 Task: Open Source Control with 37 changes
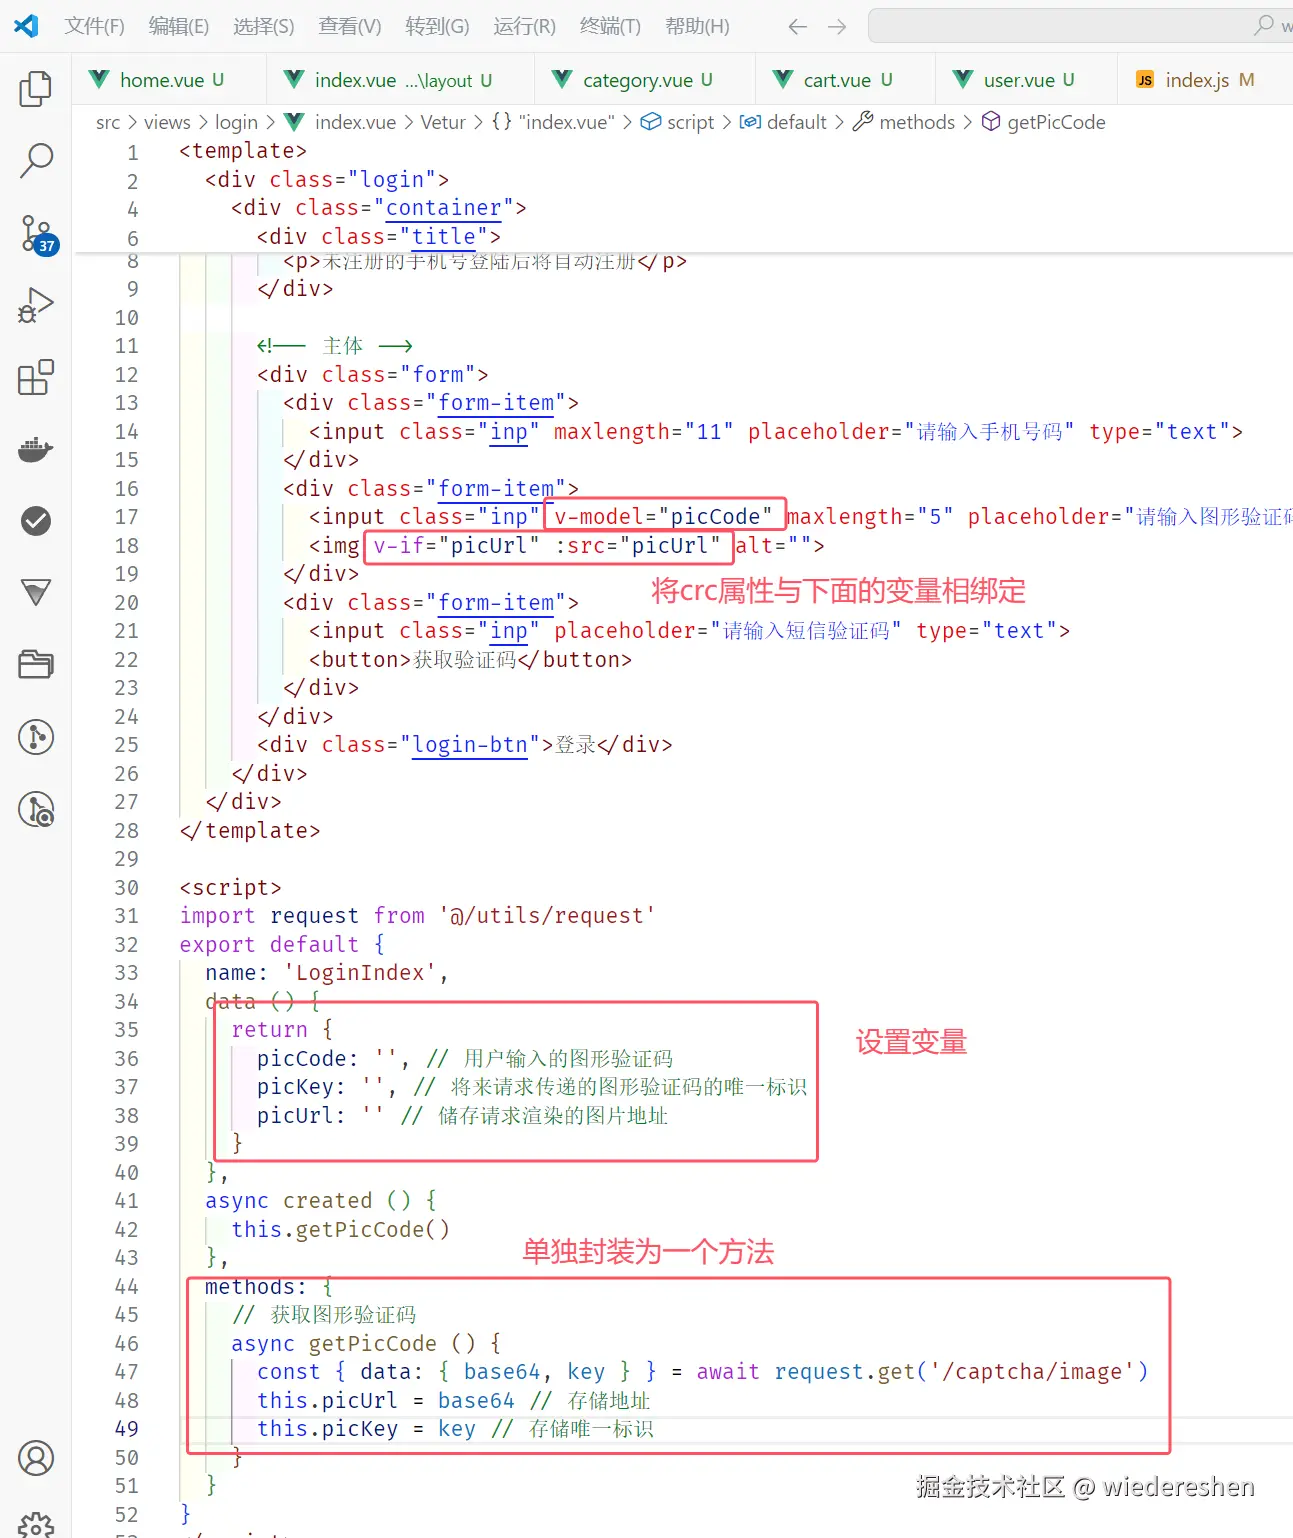pyautogui.click(x=38, y=234)
